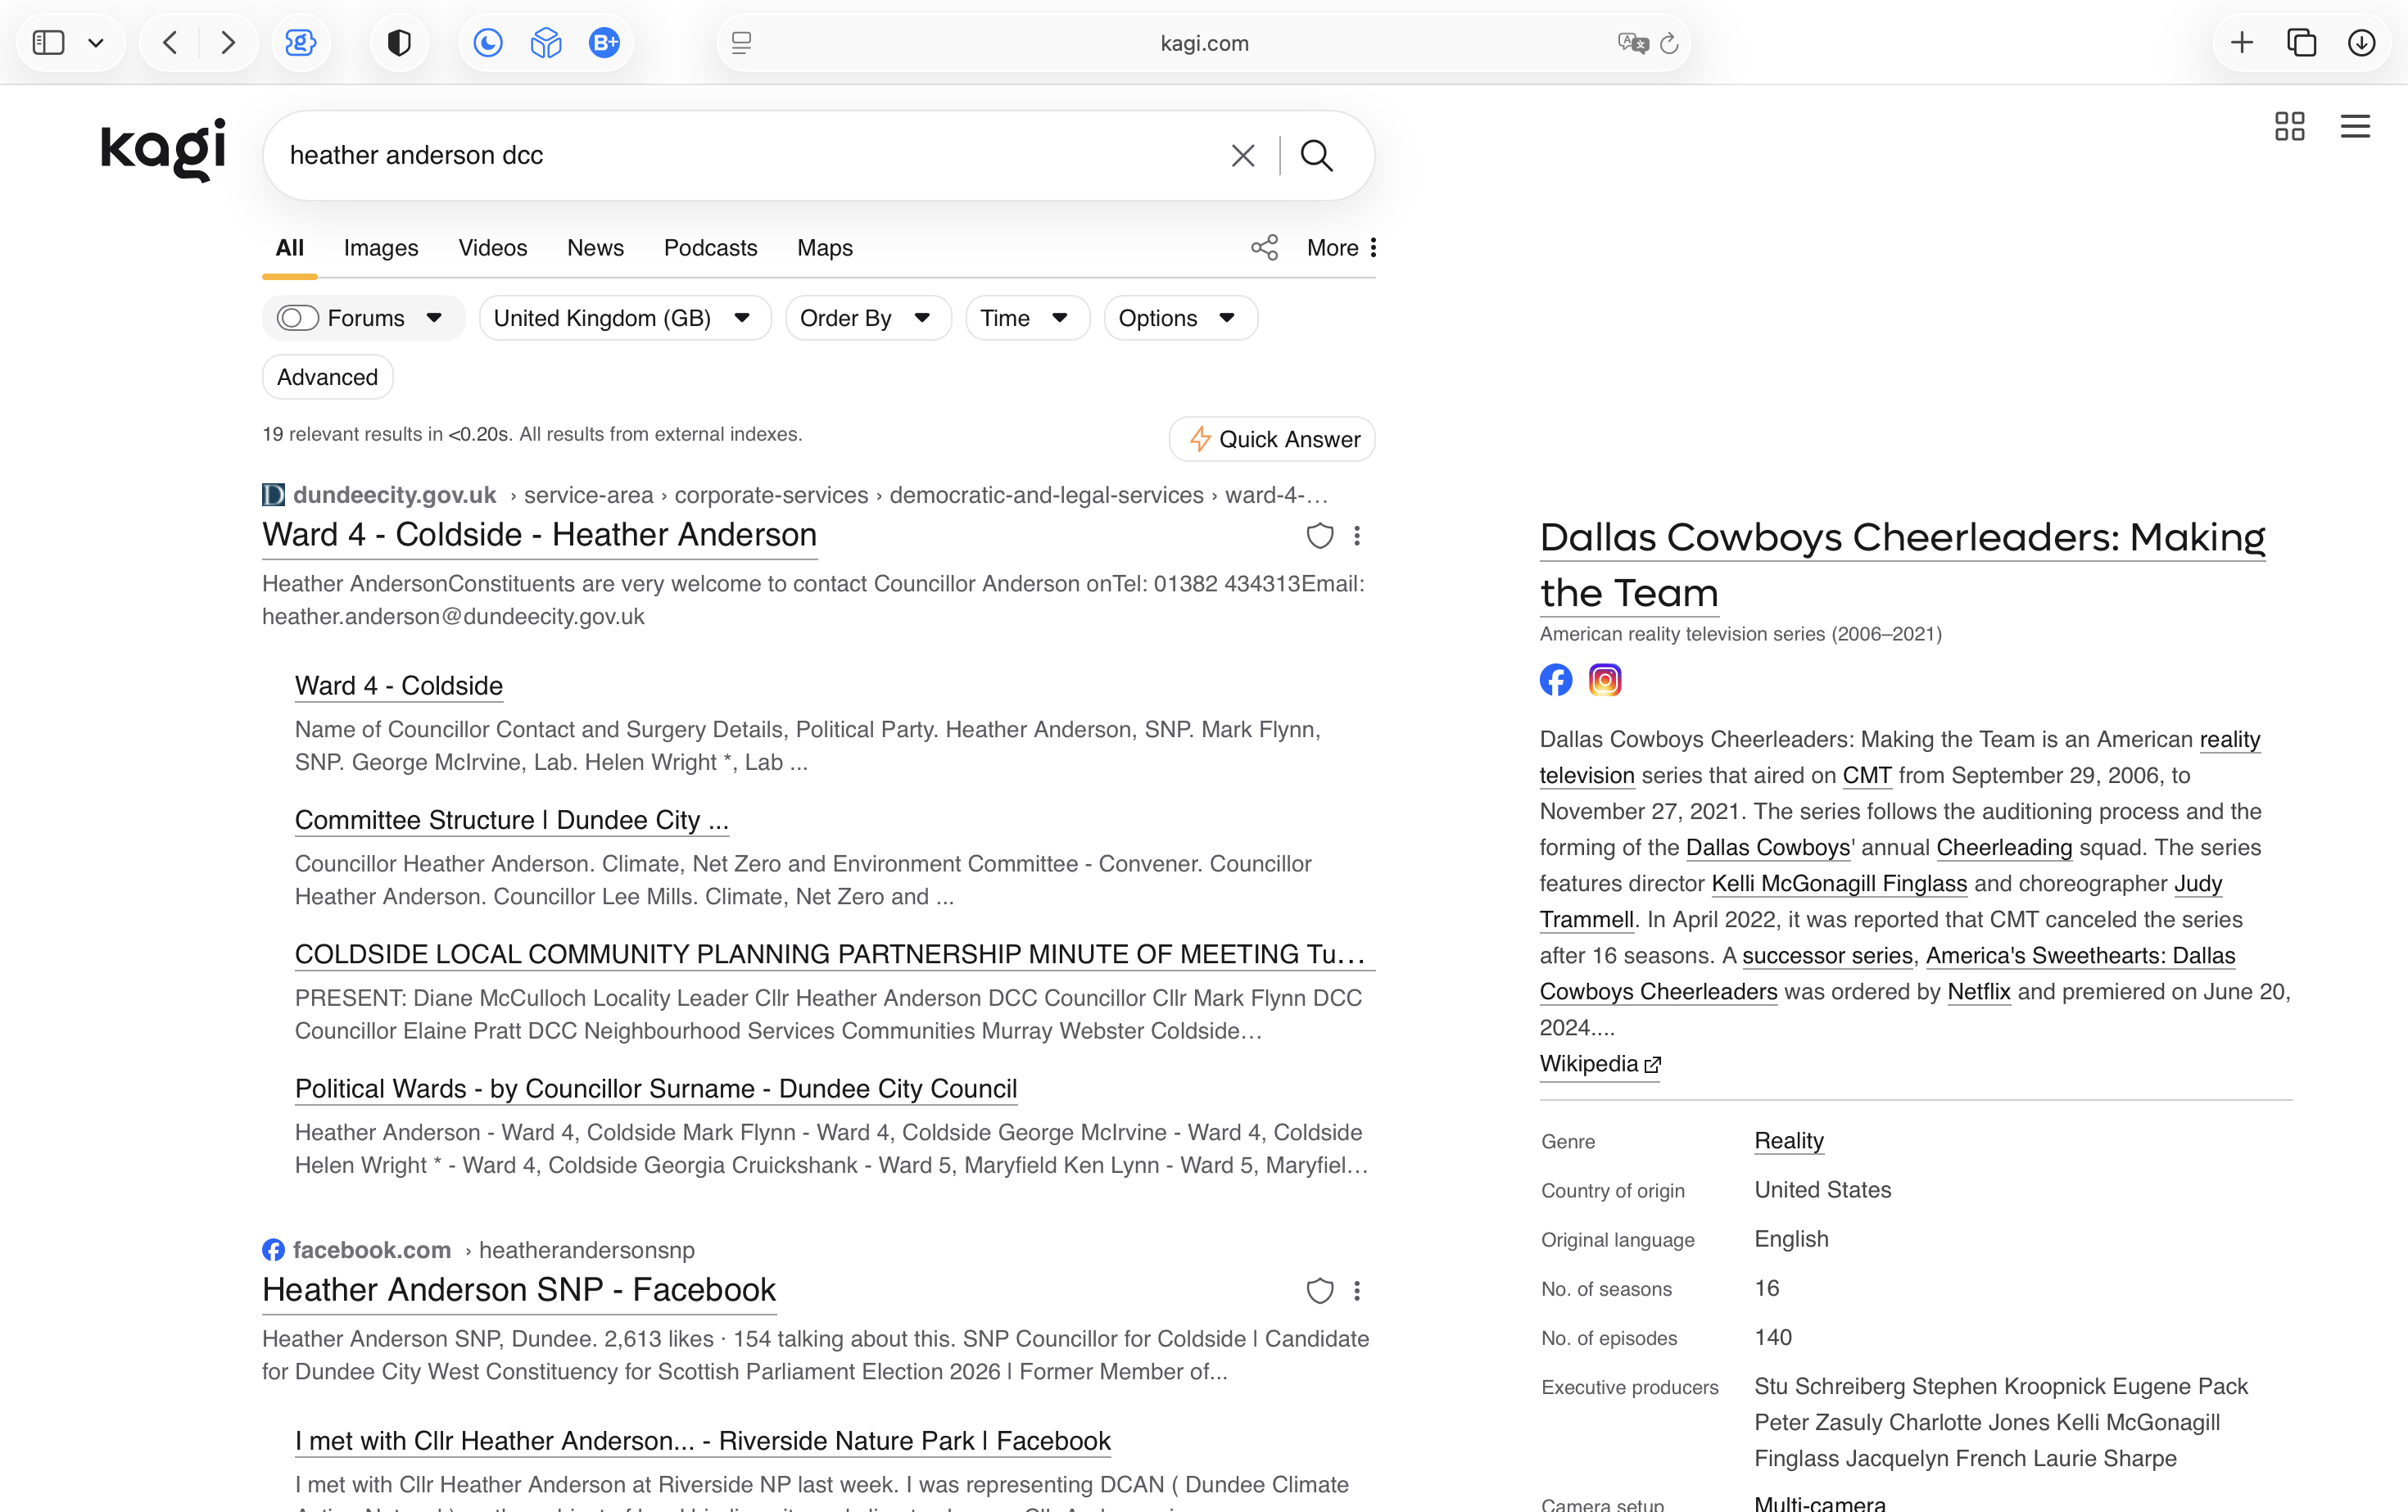2408x1512 pixels.
Task: Open the blue robot extension icon
Action: [300, 43]
